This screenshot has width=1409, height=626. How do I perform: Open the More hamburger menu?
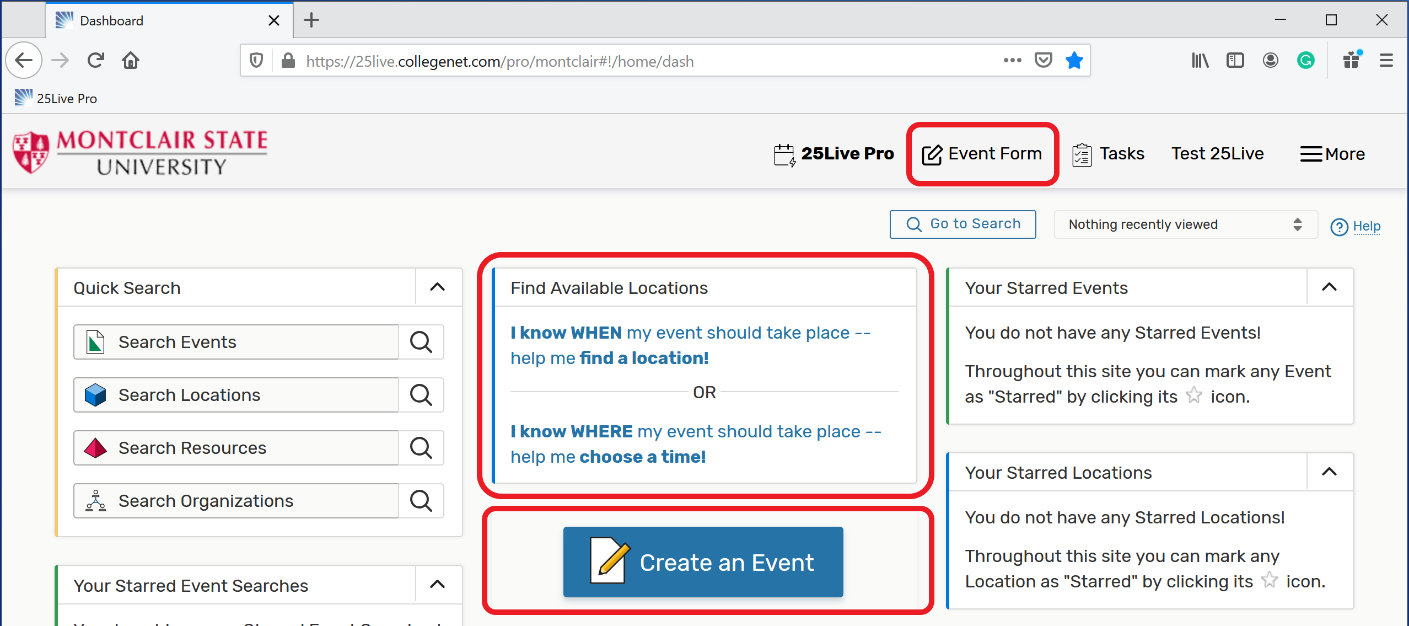click(1332, 154)
